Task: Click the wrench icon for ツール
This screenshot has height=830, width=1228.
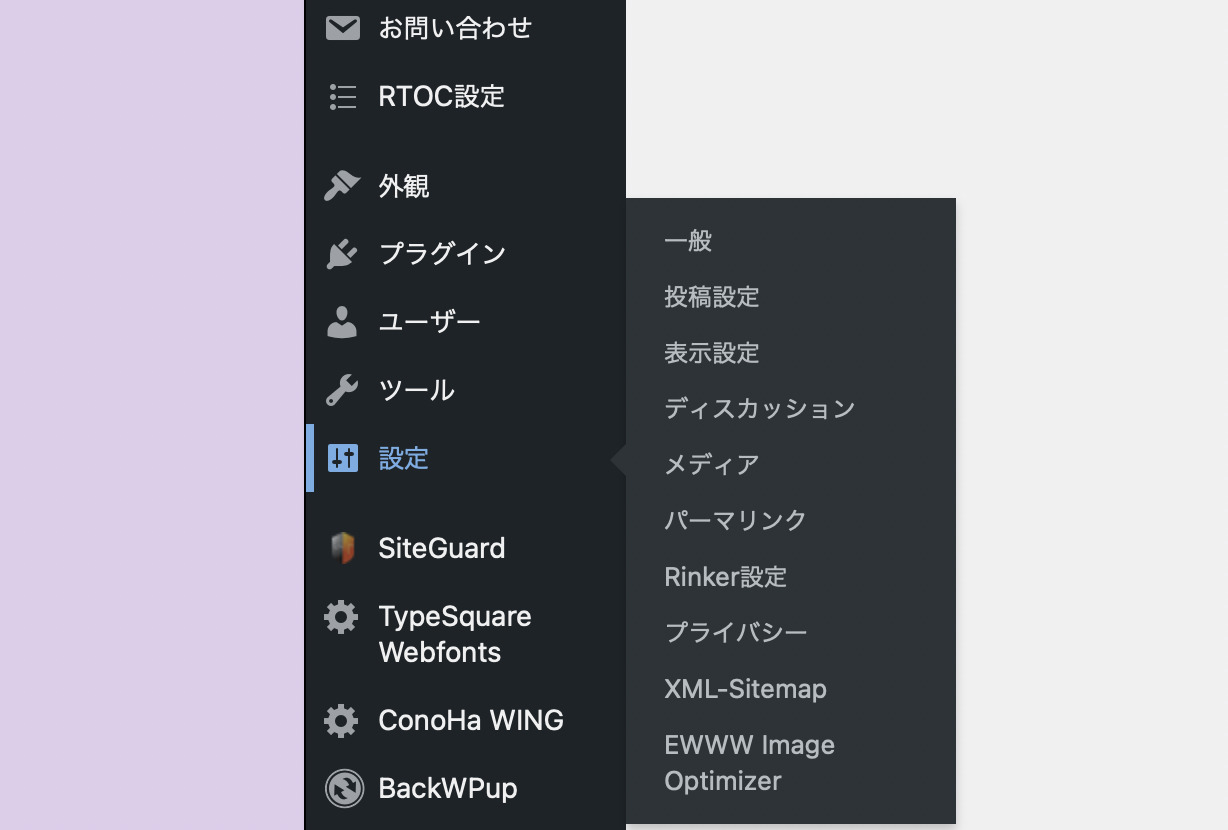Action: [x=342, y=390]
